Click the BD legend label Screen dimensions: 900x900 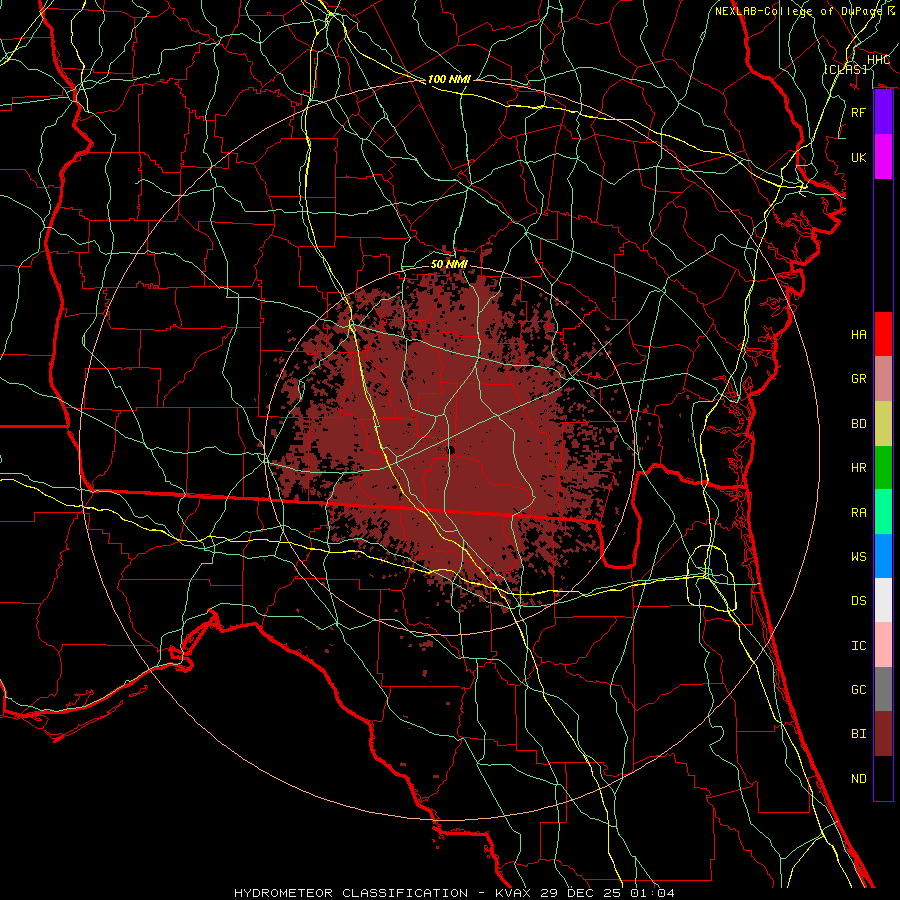pos(859,423)
